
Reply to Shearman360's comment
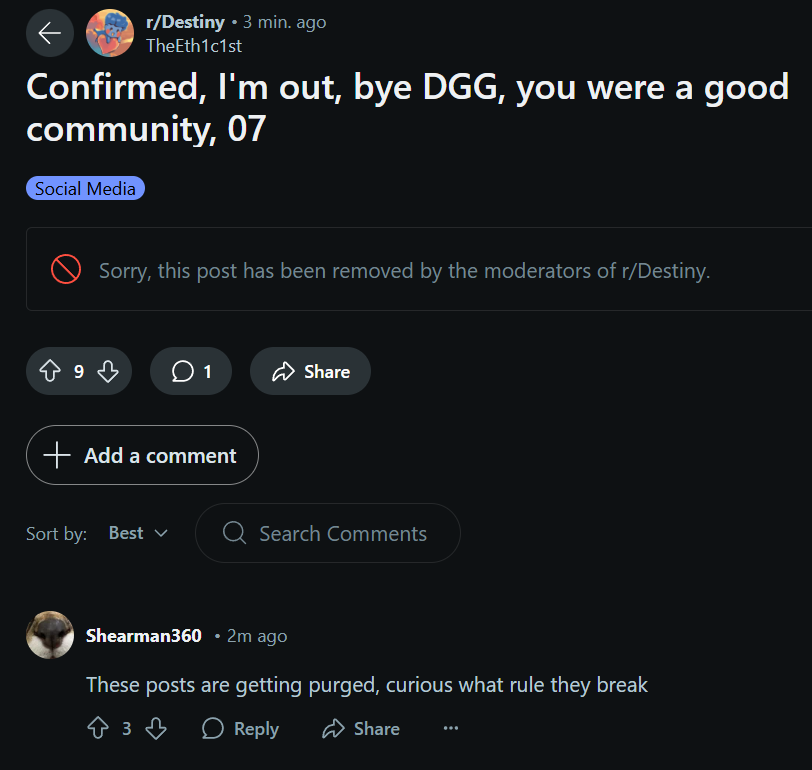pyautogui.click(x=240, y=729)
